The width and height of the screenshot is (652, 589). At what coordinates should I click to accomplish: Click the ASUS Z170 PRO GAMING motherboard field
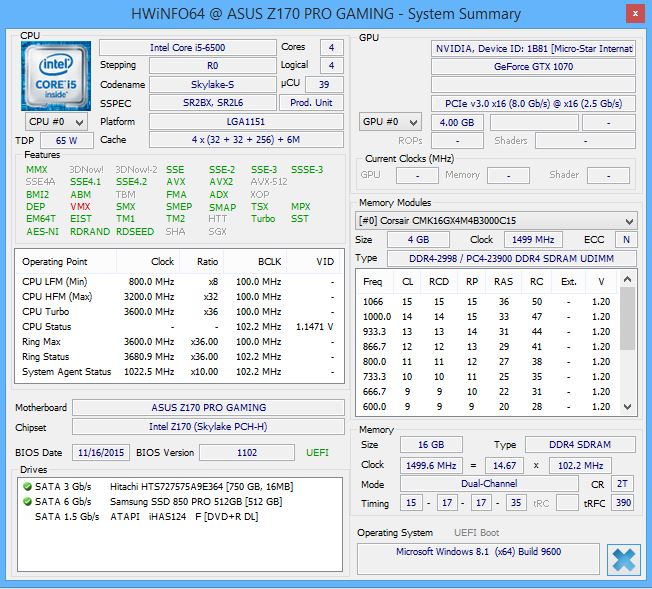pos(208,408)
